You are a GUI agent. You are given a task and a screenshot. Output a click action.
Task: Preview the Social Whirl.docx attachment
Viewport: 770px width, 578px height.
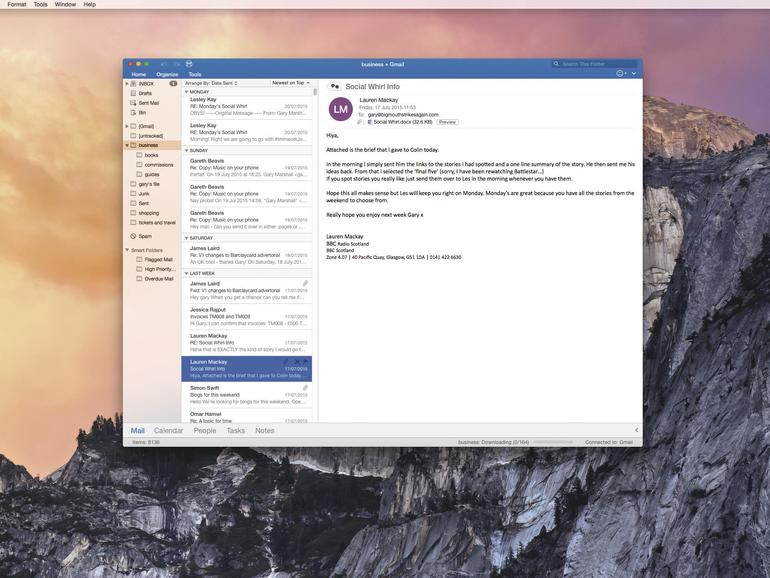point(447,122)
